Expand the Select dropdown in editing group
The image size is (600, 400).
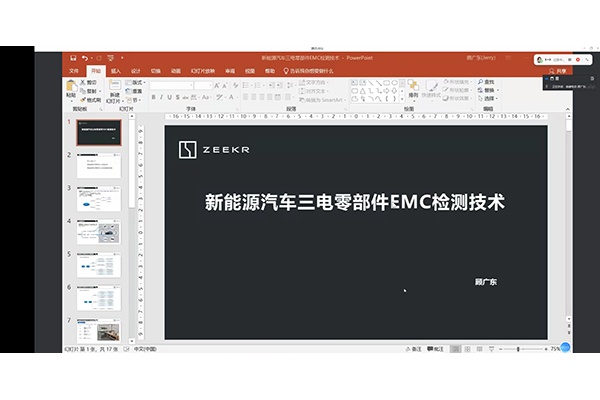497,98
